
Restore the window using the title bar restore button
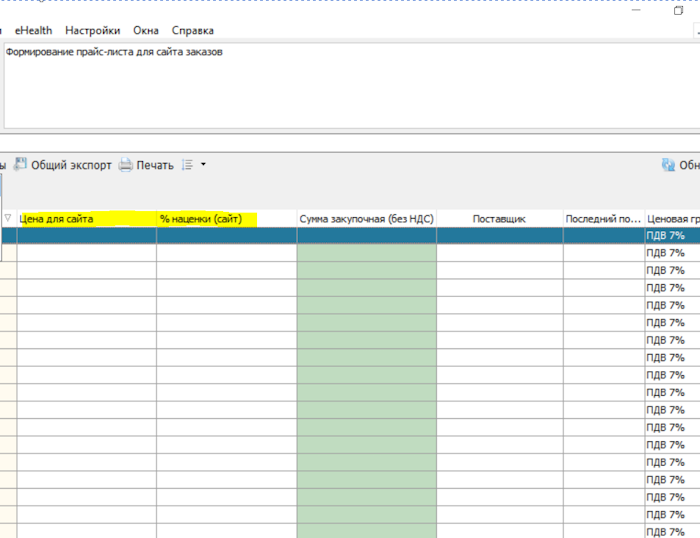[679, 10]
